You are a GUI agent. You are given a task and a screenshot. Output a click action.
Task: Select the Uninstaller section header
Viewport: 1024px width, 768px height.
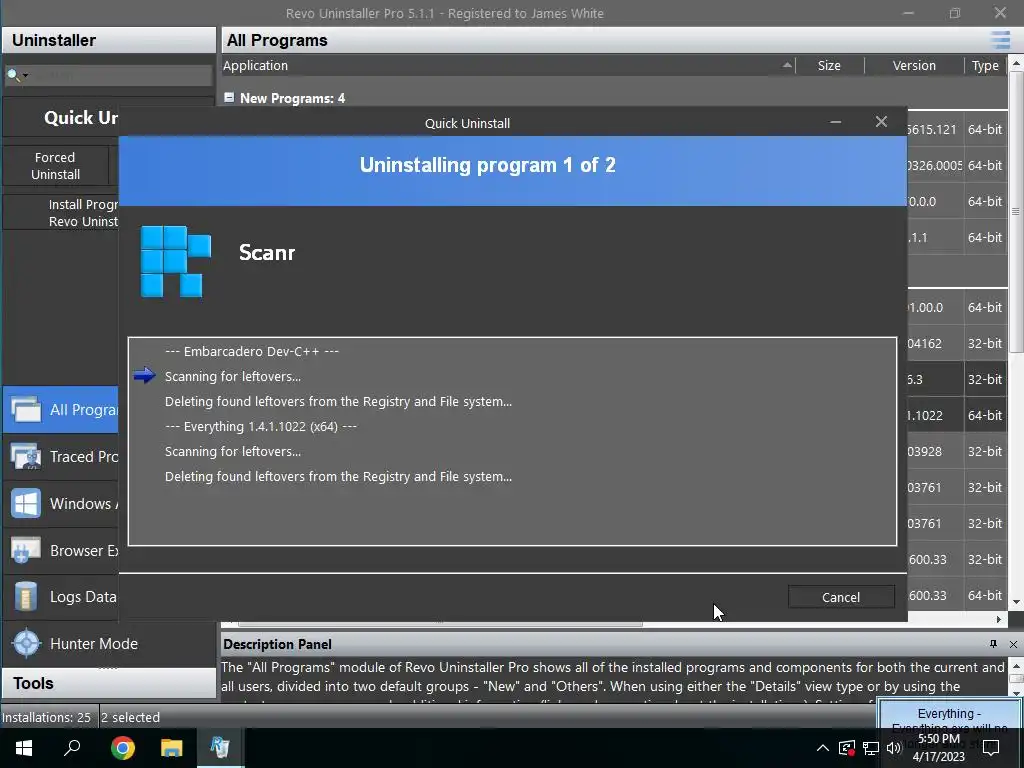(108, 40)
